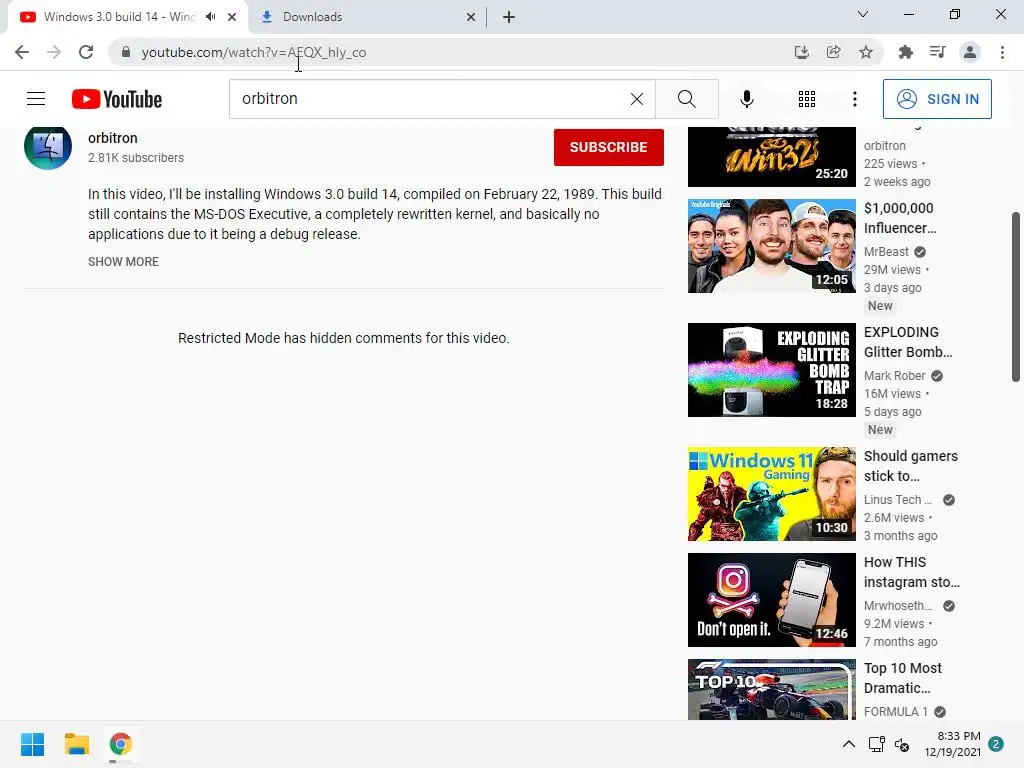Open the orbitron channel name link
This screenshot has width=1024, height=768.
tap(112, 138)
